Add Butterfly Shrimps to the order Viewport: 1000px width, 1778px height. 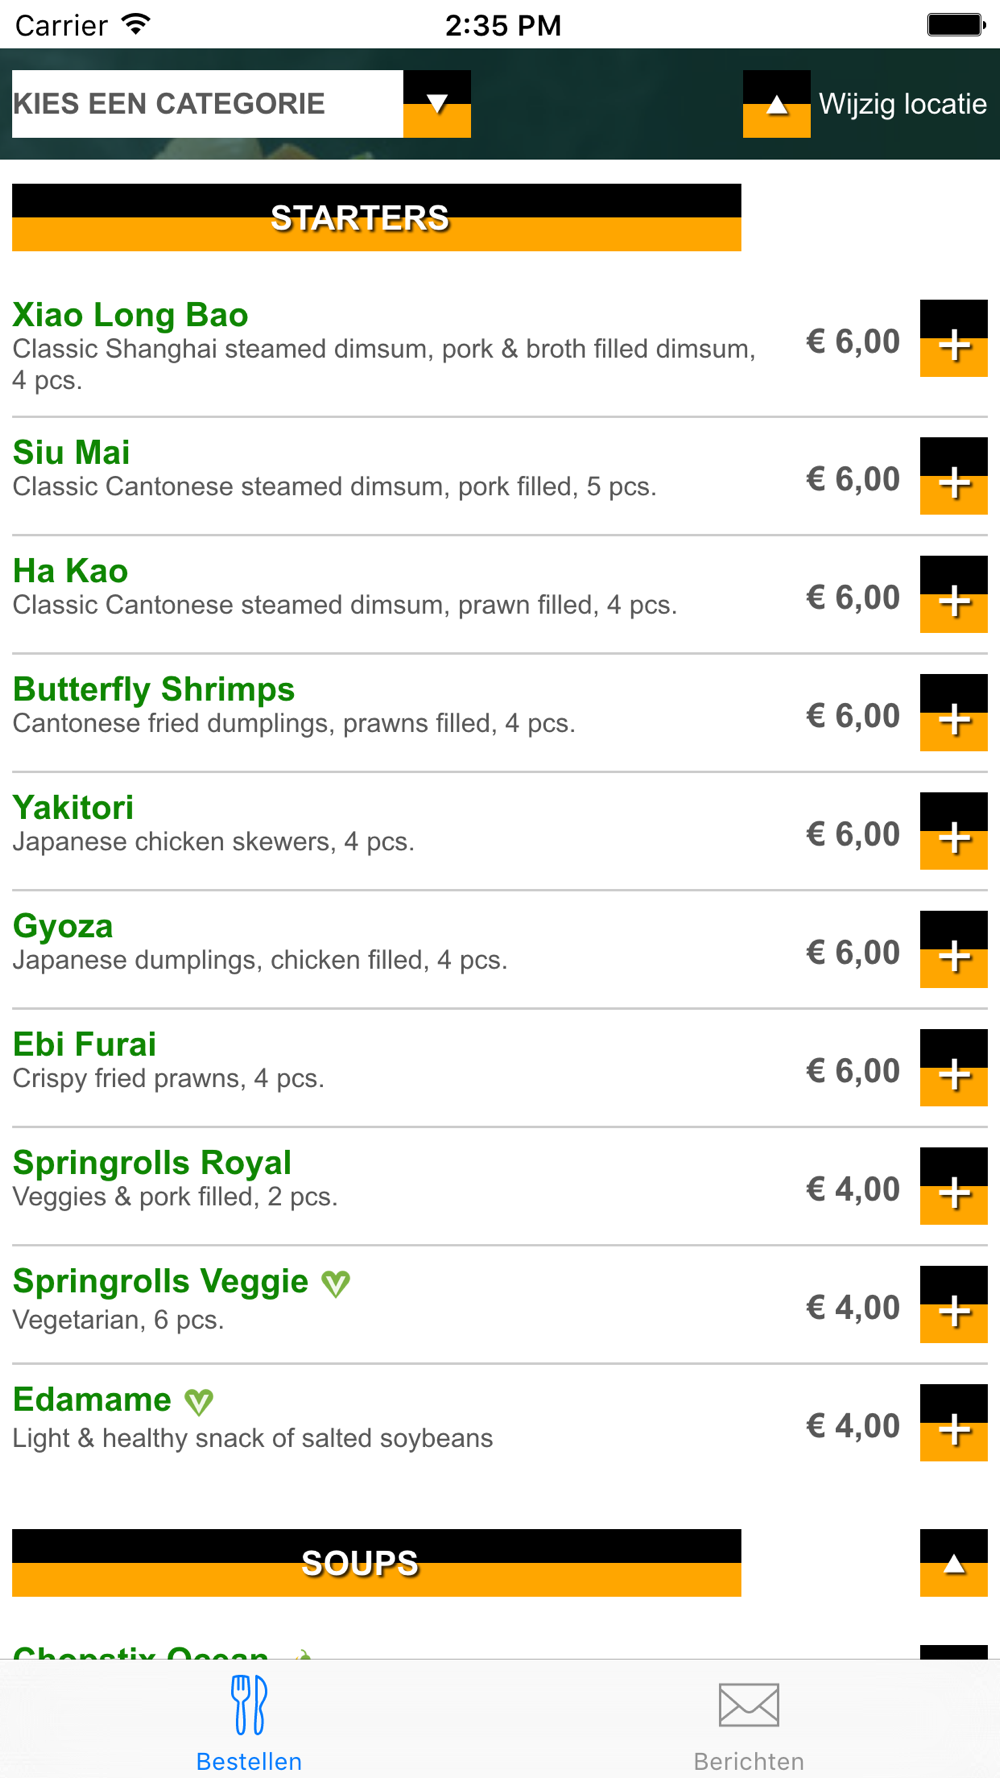pos(953,713)
